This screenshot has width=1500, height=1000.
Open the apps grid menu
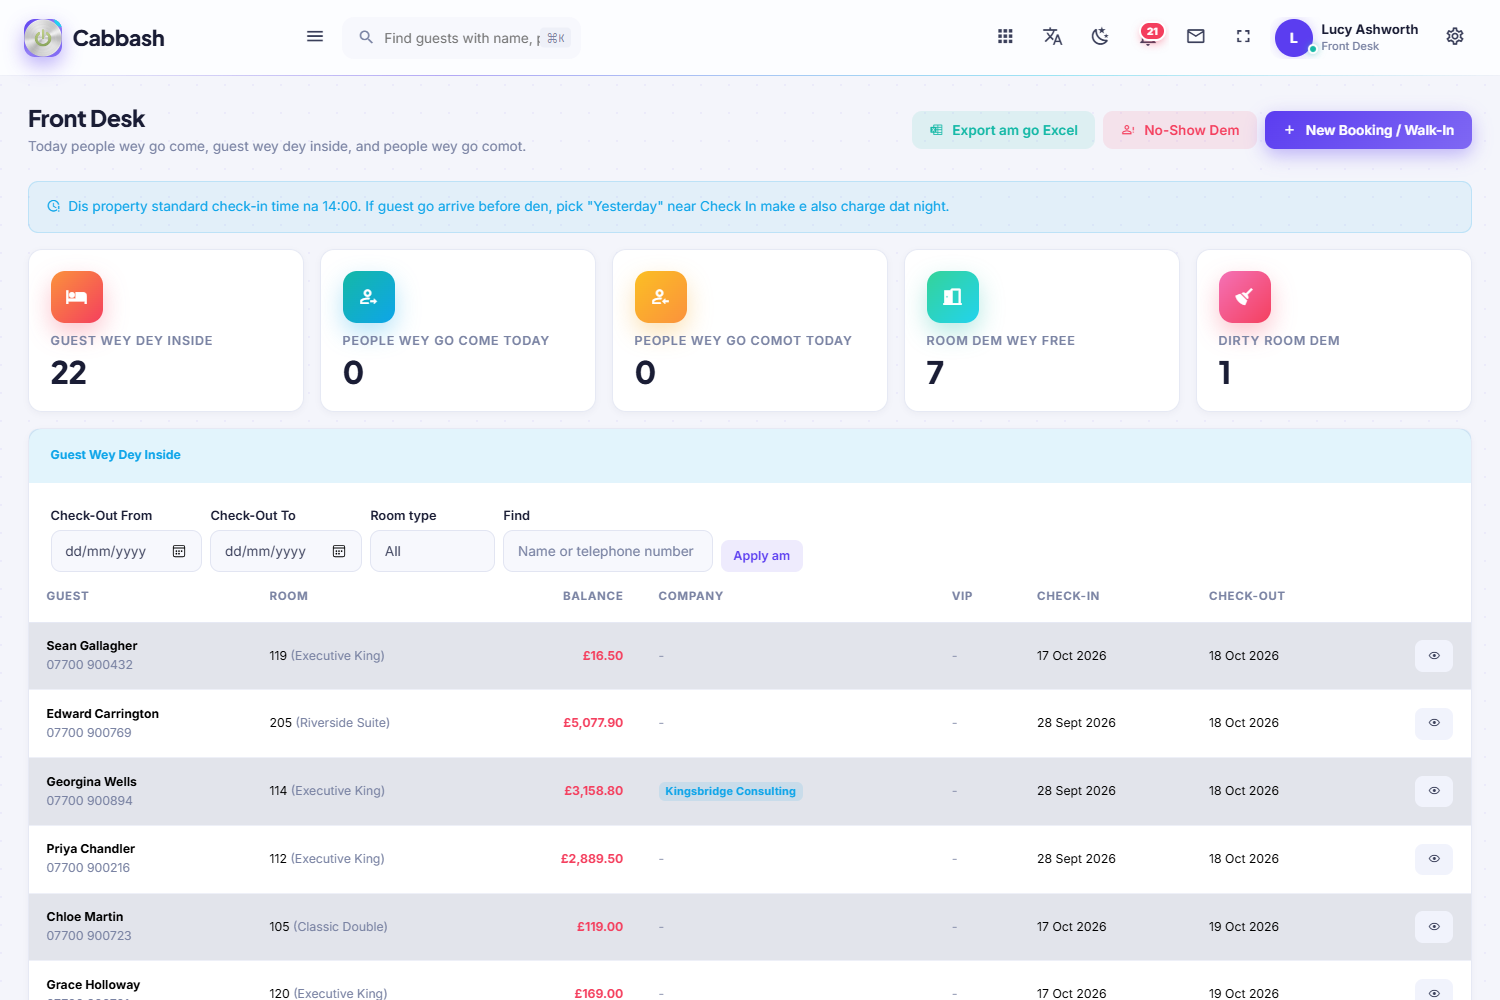pyautogui.click(x=1005, y=37)
